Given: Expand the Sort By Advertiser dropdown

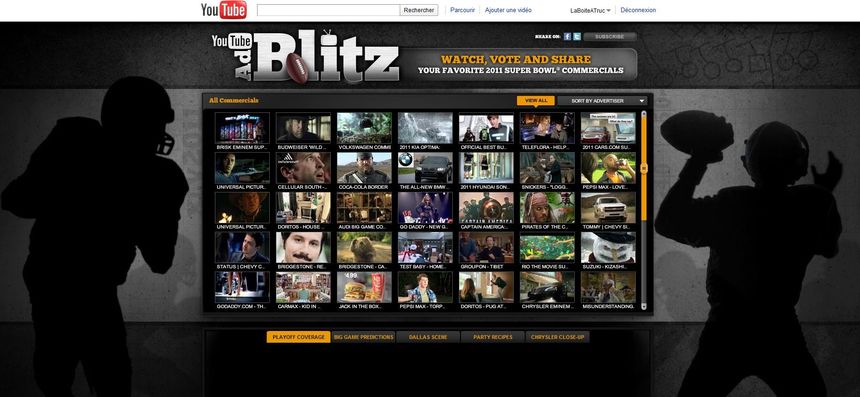Looking at the screenshot, I should [x=602, y=101].
